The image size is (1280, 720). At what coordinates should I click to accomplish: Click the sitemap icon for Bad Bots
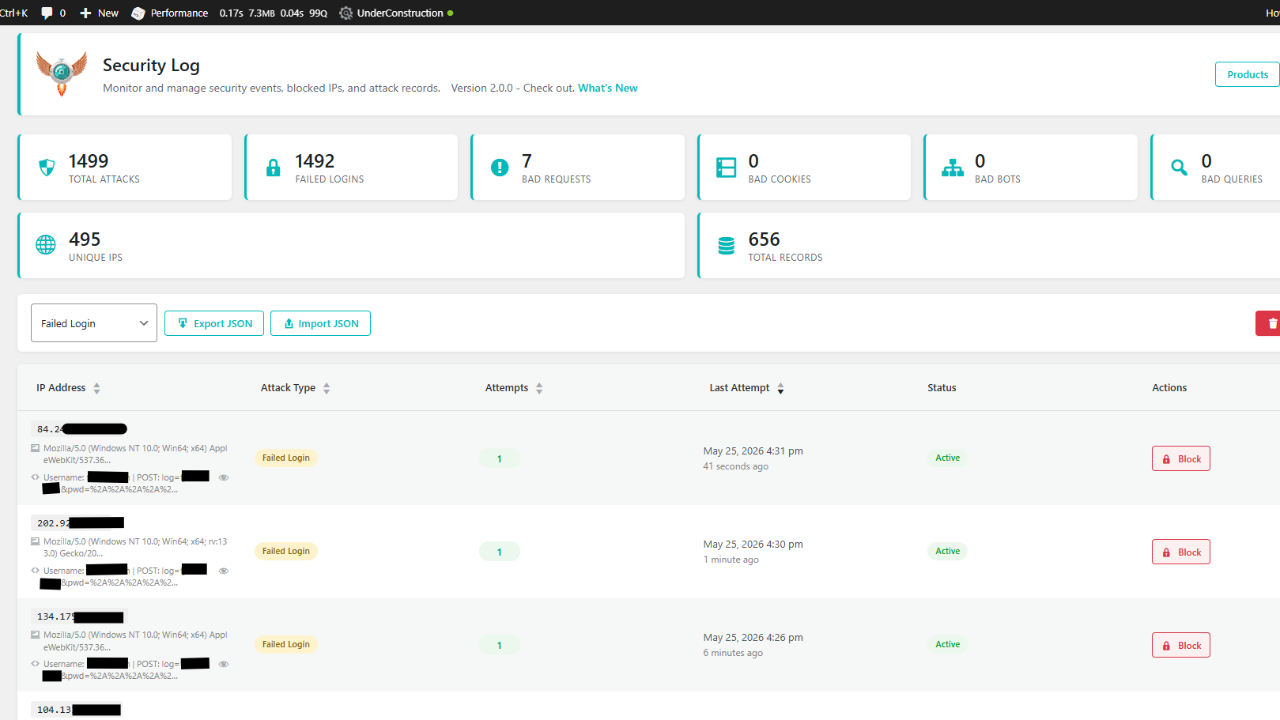953,168
